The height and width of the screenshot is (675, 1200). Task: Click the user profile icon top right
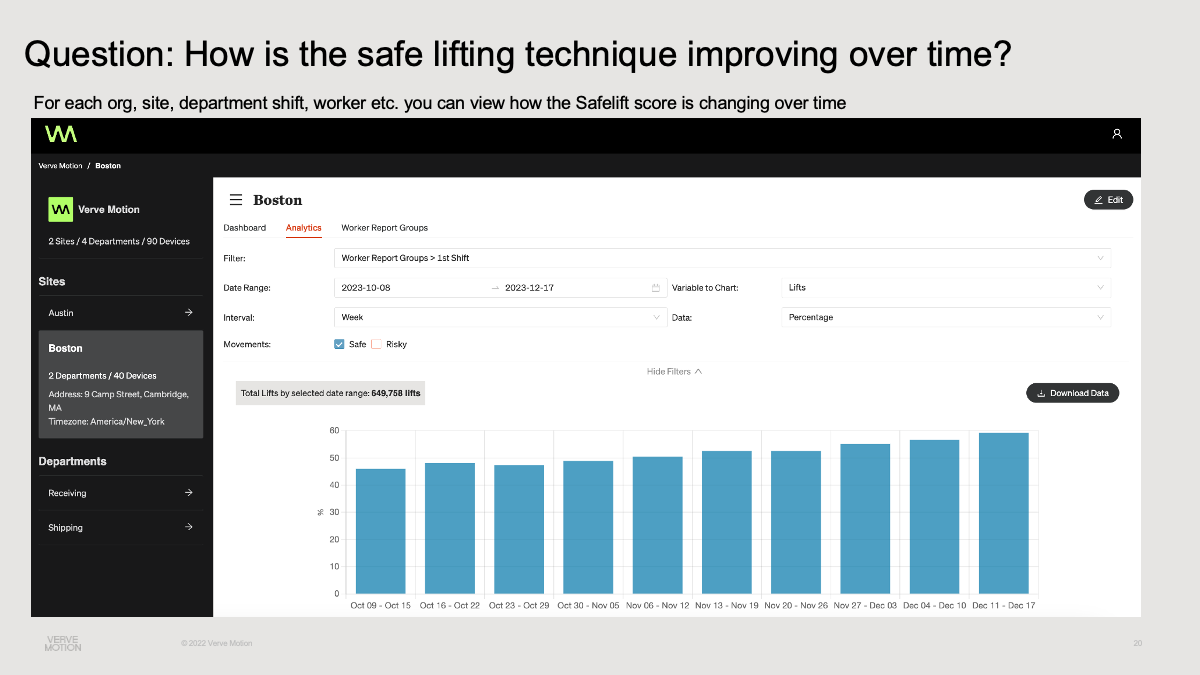point(1116,134)
